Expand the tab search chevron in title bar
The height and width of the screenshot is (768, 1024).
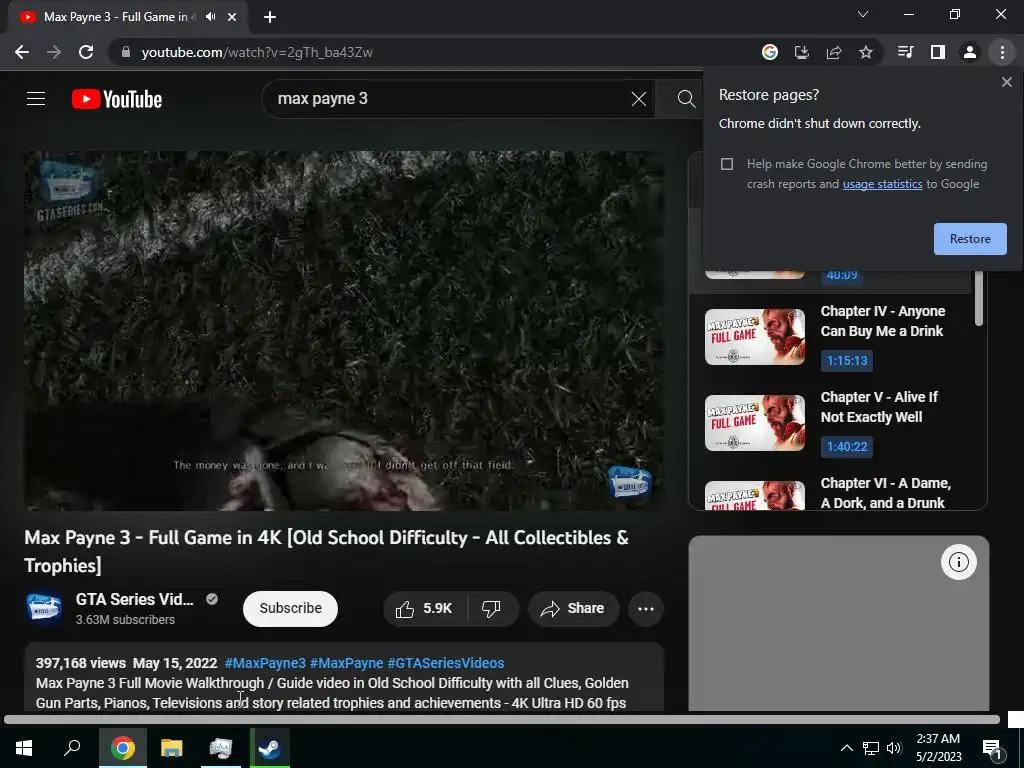(x=863, y=14)
